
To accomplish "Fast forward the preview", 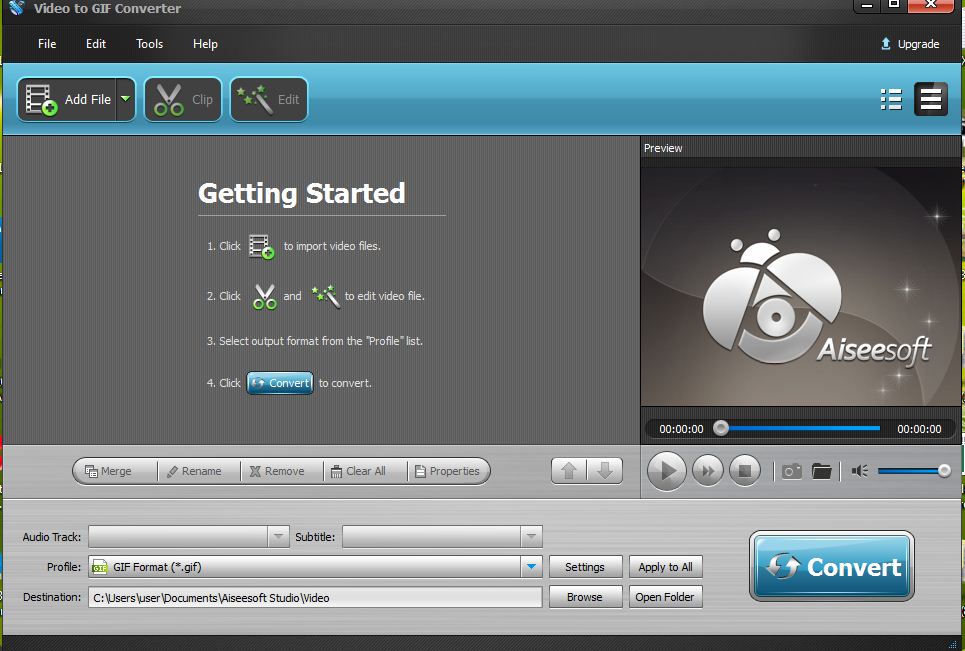I will pos(708,471).
